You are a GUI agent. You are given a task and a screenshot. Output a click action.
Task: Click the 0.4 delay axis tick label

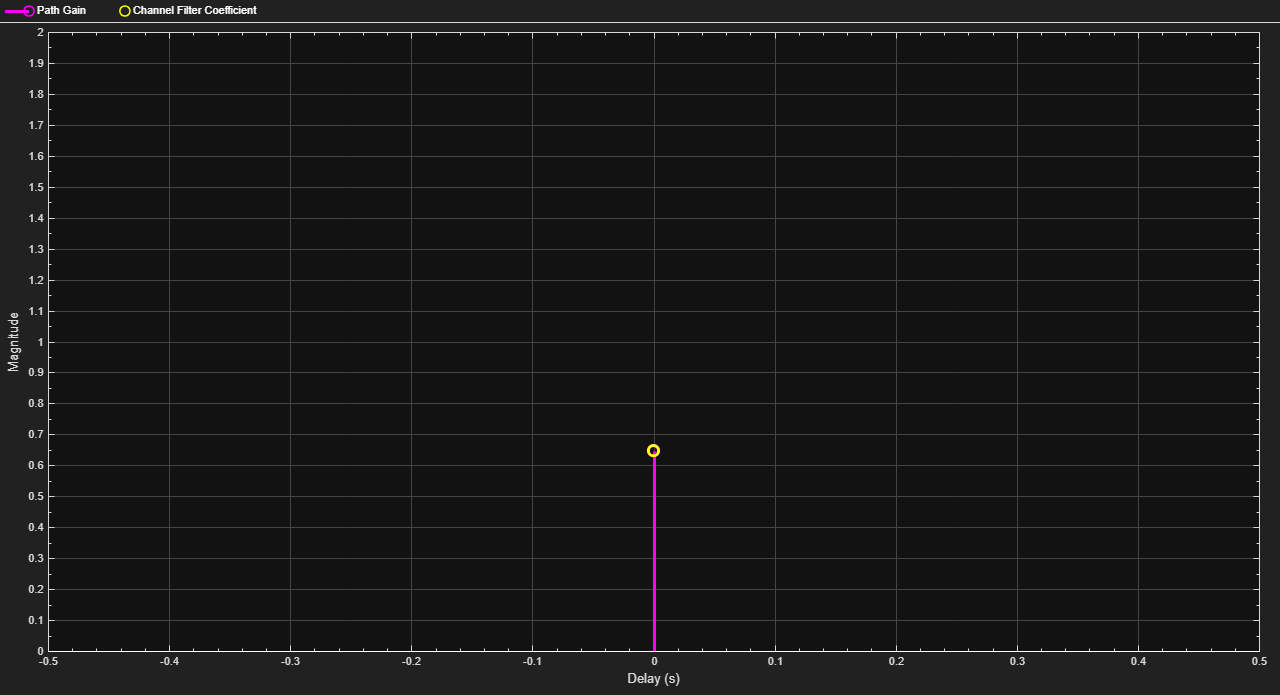(x=1138, y=661)
